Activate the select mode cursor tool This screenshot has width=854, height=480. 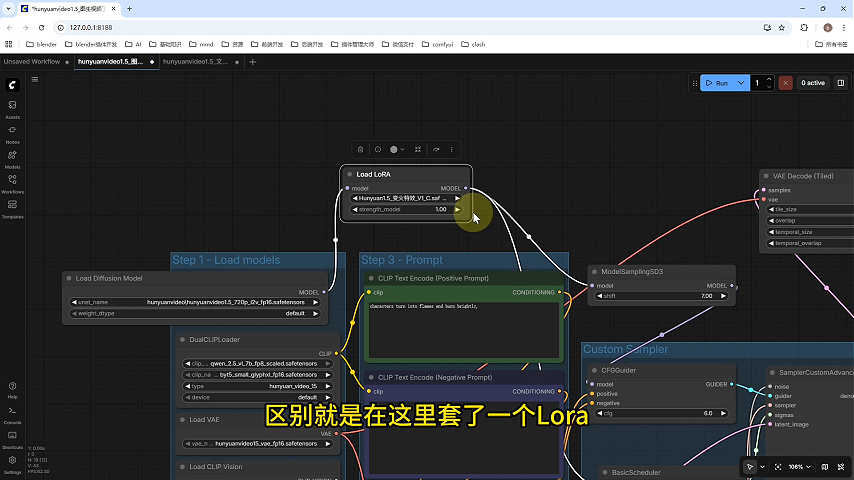pos(750,467)
